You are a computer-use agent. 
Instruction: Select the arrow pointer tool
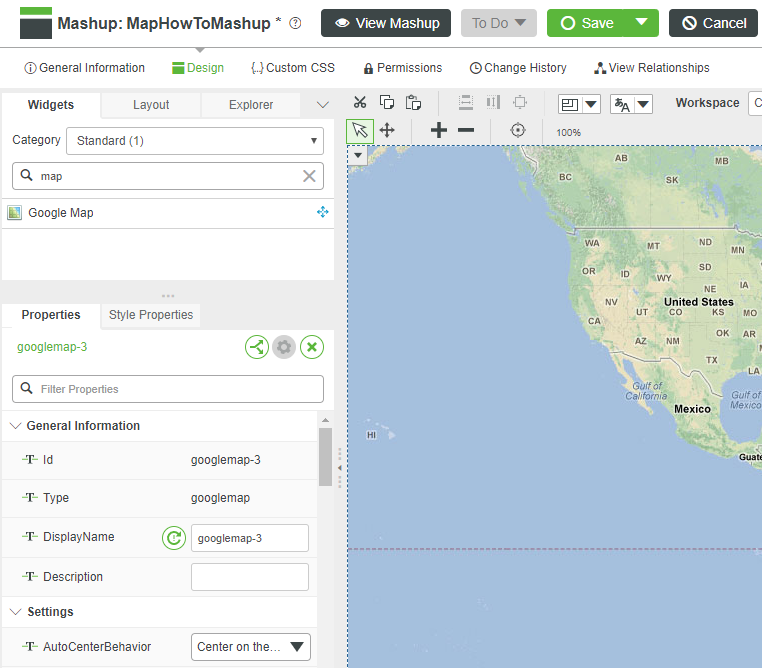pos(360,131)
